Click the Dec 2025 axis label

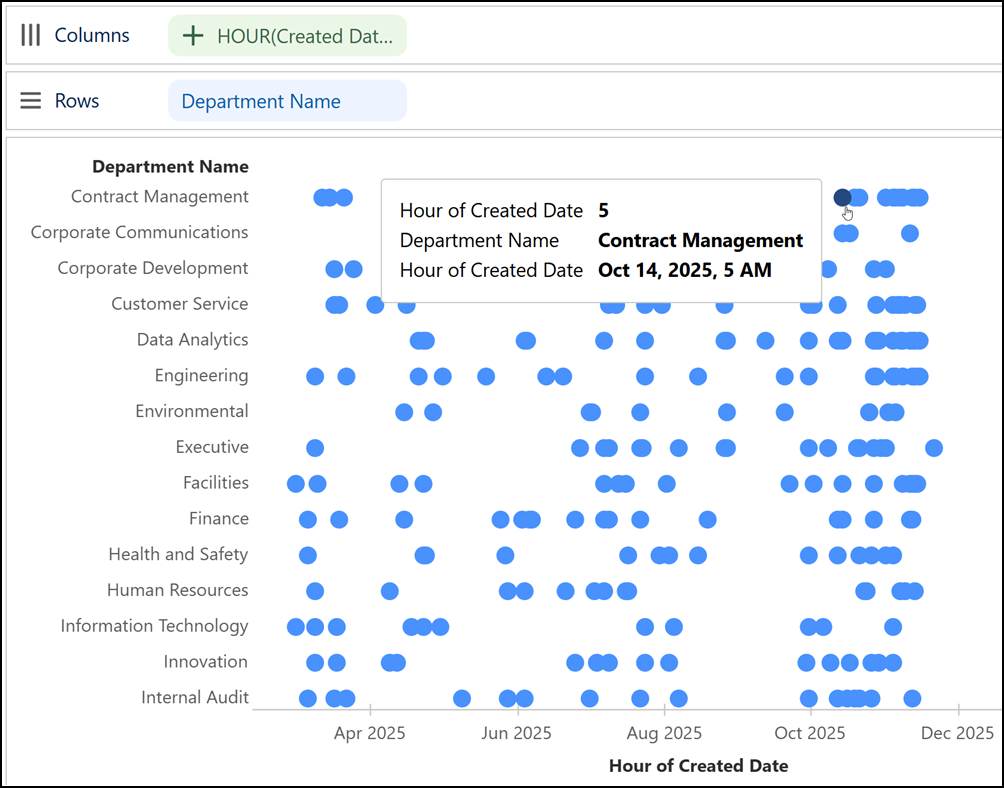(957, 733)
